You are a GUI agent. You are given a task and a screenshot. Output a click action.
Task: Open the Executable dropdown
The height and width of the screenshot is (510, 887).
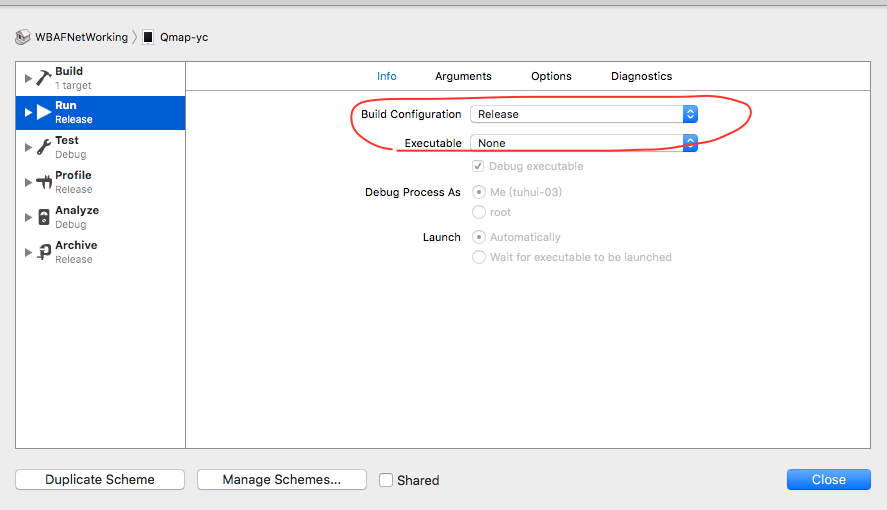tap(584, 143)
